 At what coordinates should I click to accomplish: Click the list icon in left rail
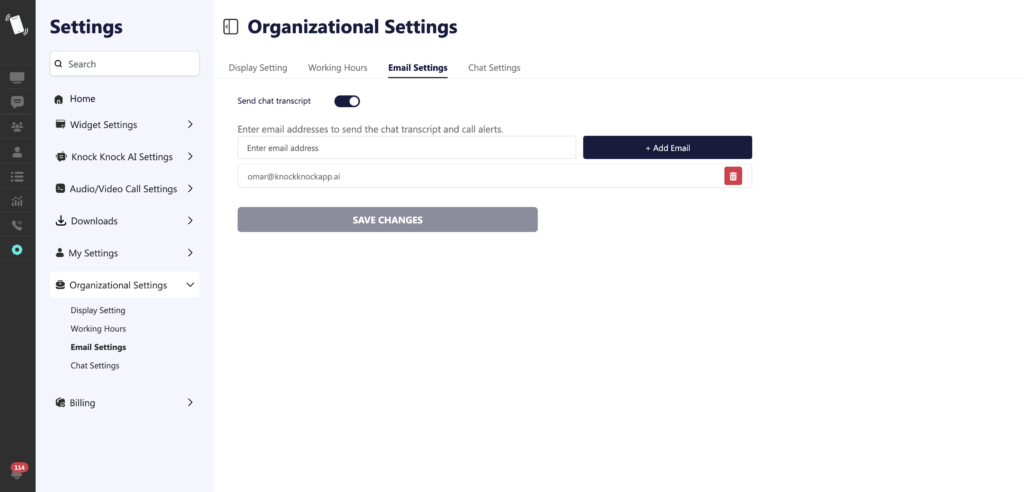(x=17, y=176)
